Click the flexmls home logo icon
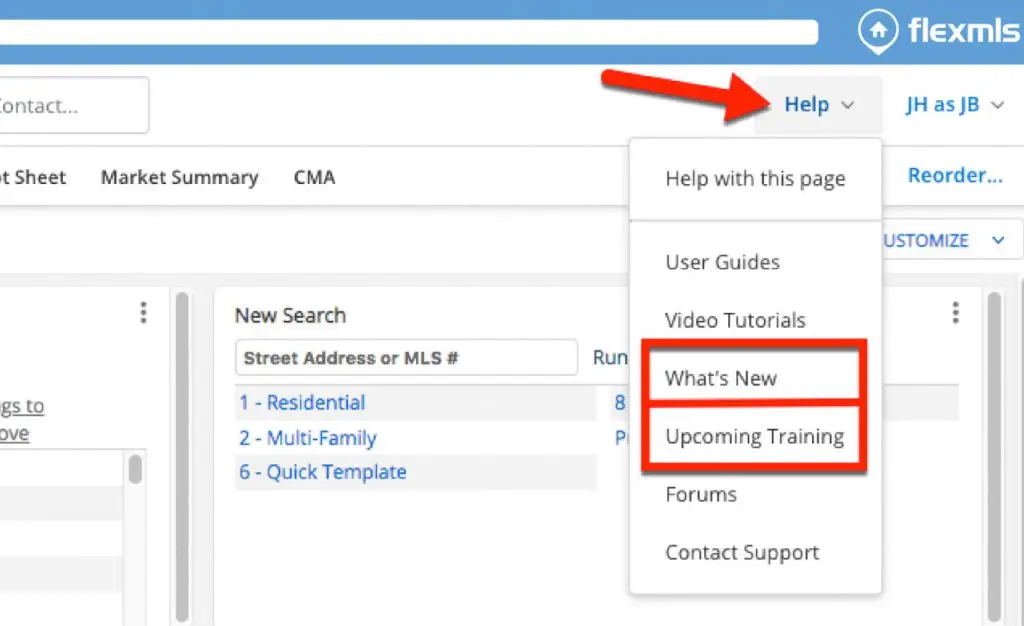Viewport: 1024px width, 626px height. (877, 31)
